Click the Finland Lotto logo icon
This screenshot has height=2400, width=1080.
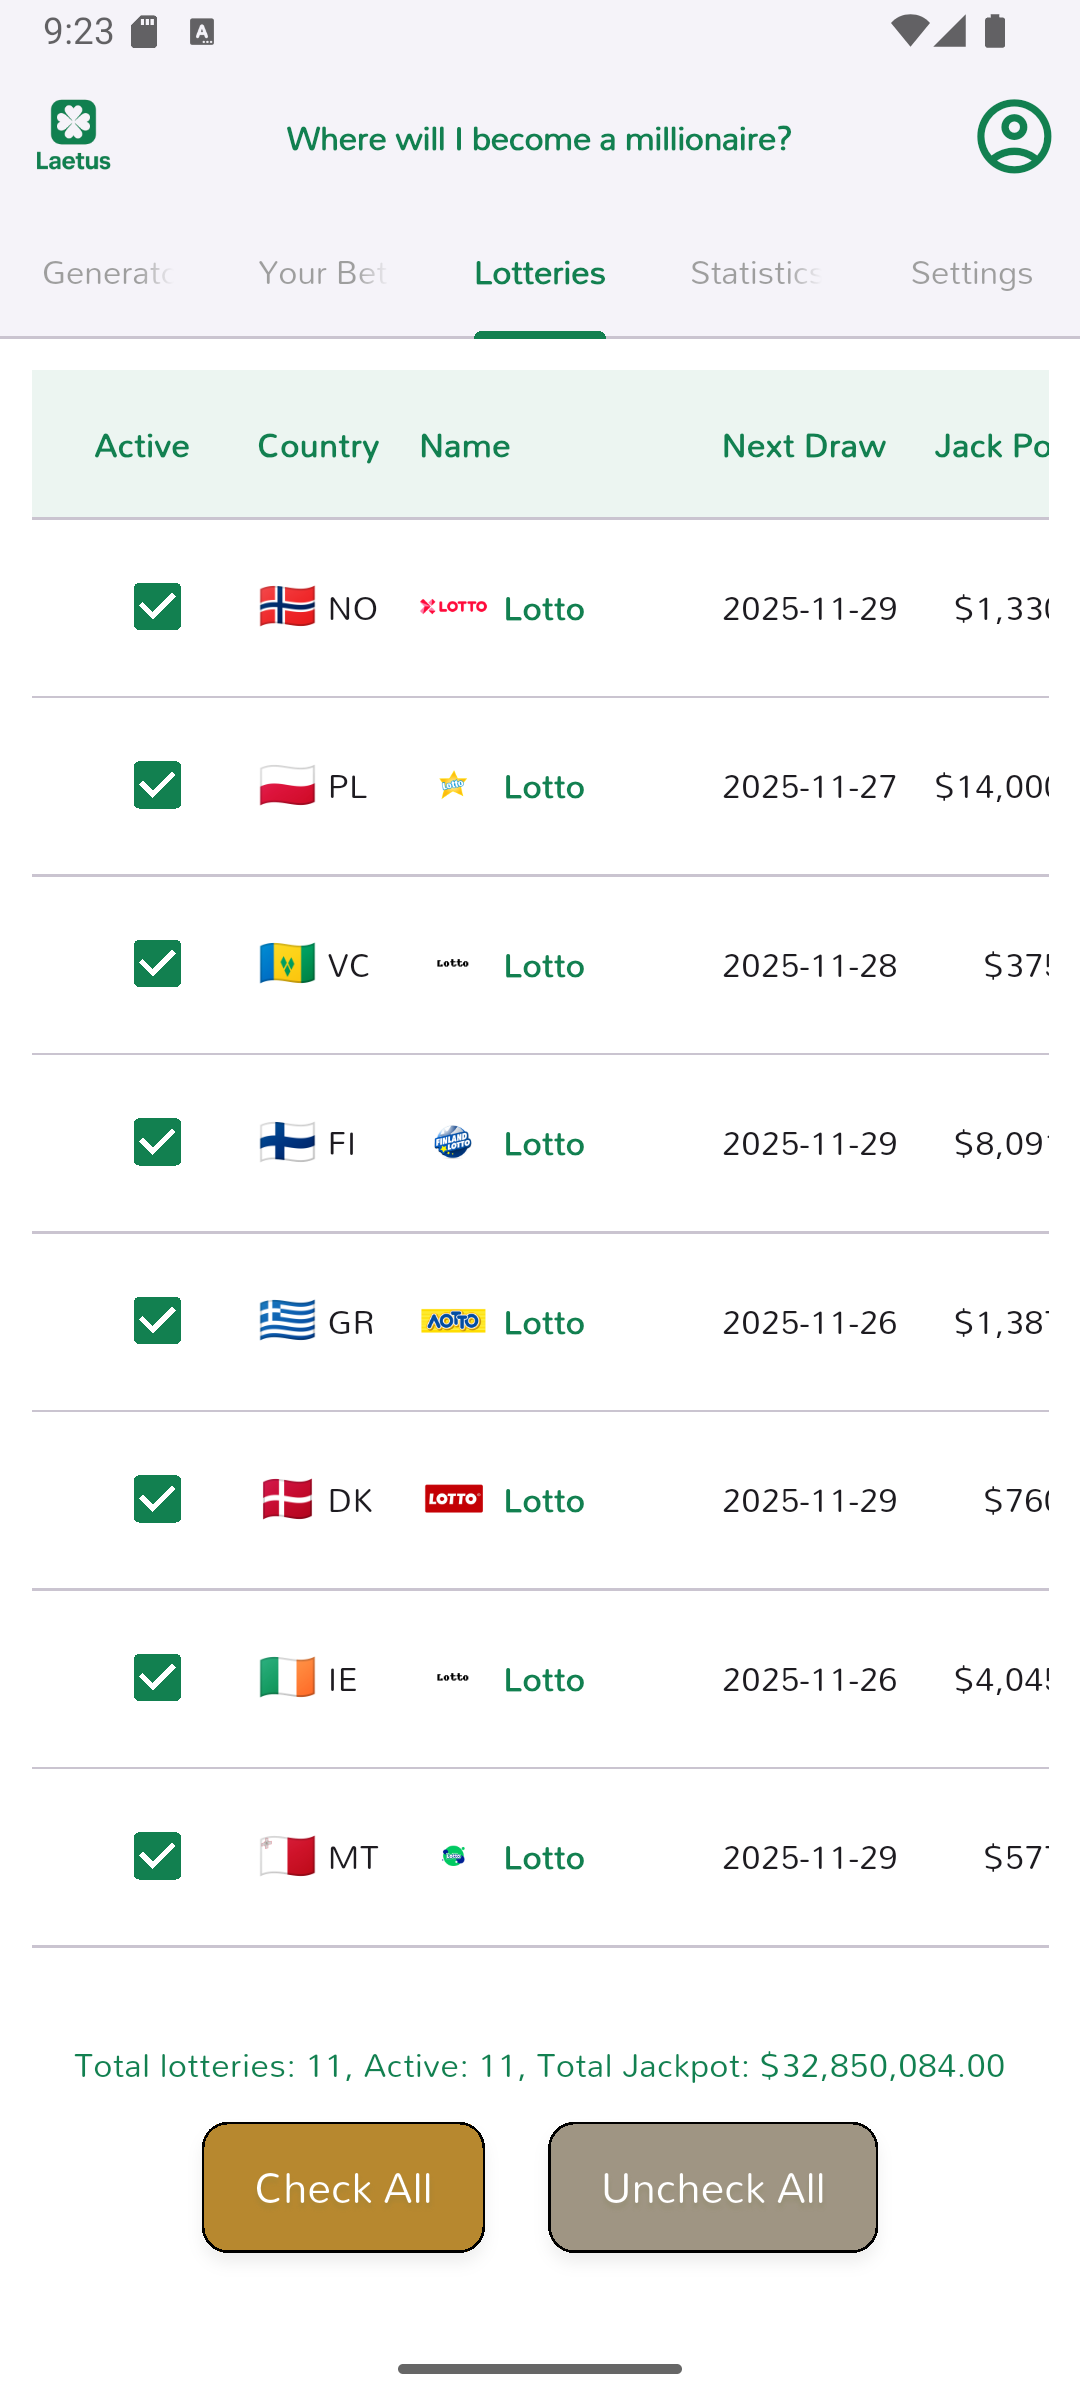pos(453,1142)
